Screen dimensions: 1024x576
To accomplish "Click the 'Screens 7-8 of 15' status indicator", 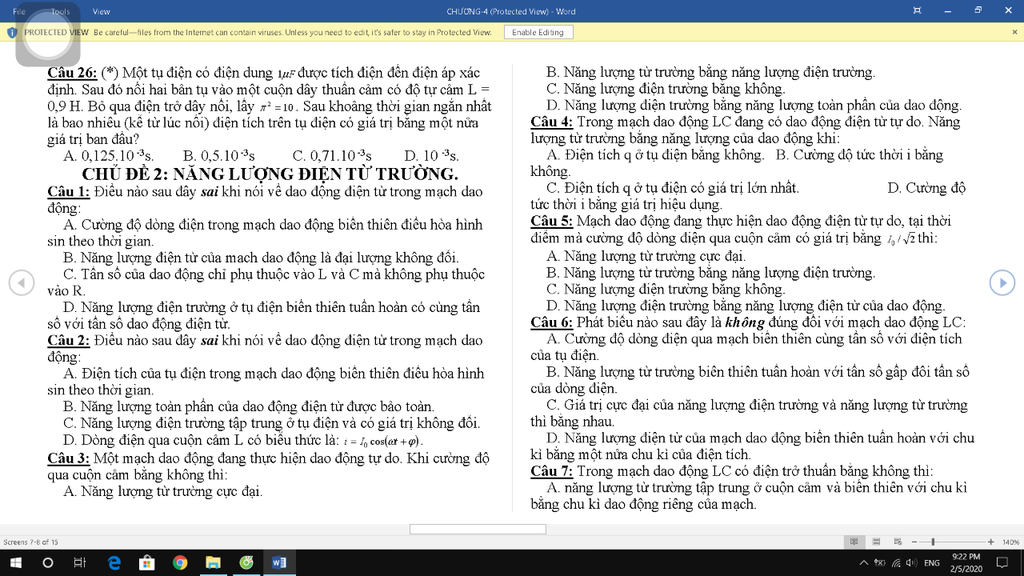I will (x=31, y=542).
